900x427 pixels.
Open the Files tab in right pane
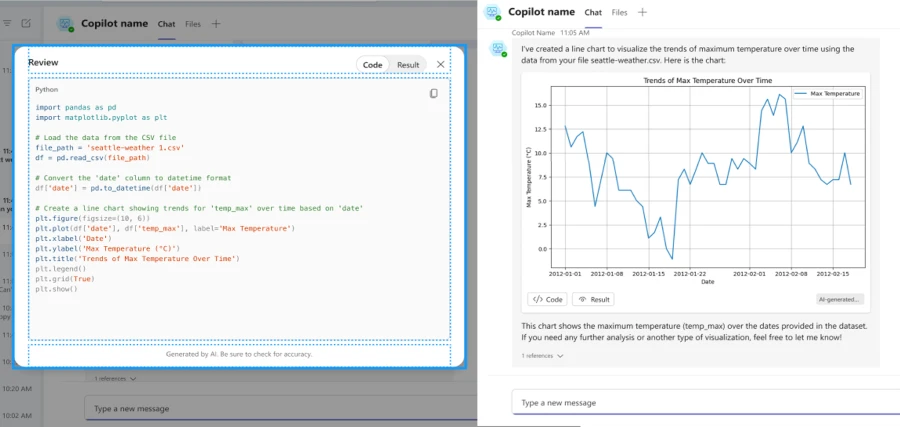pos(619,12)
